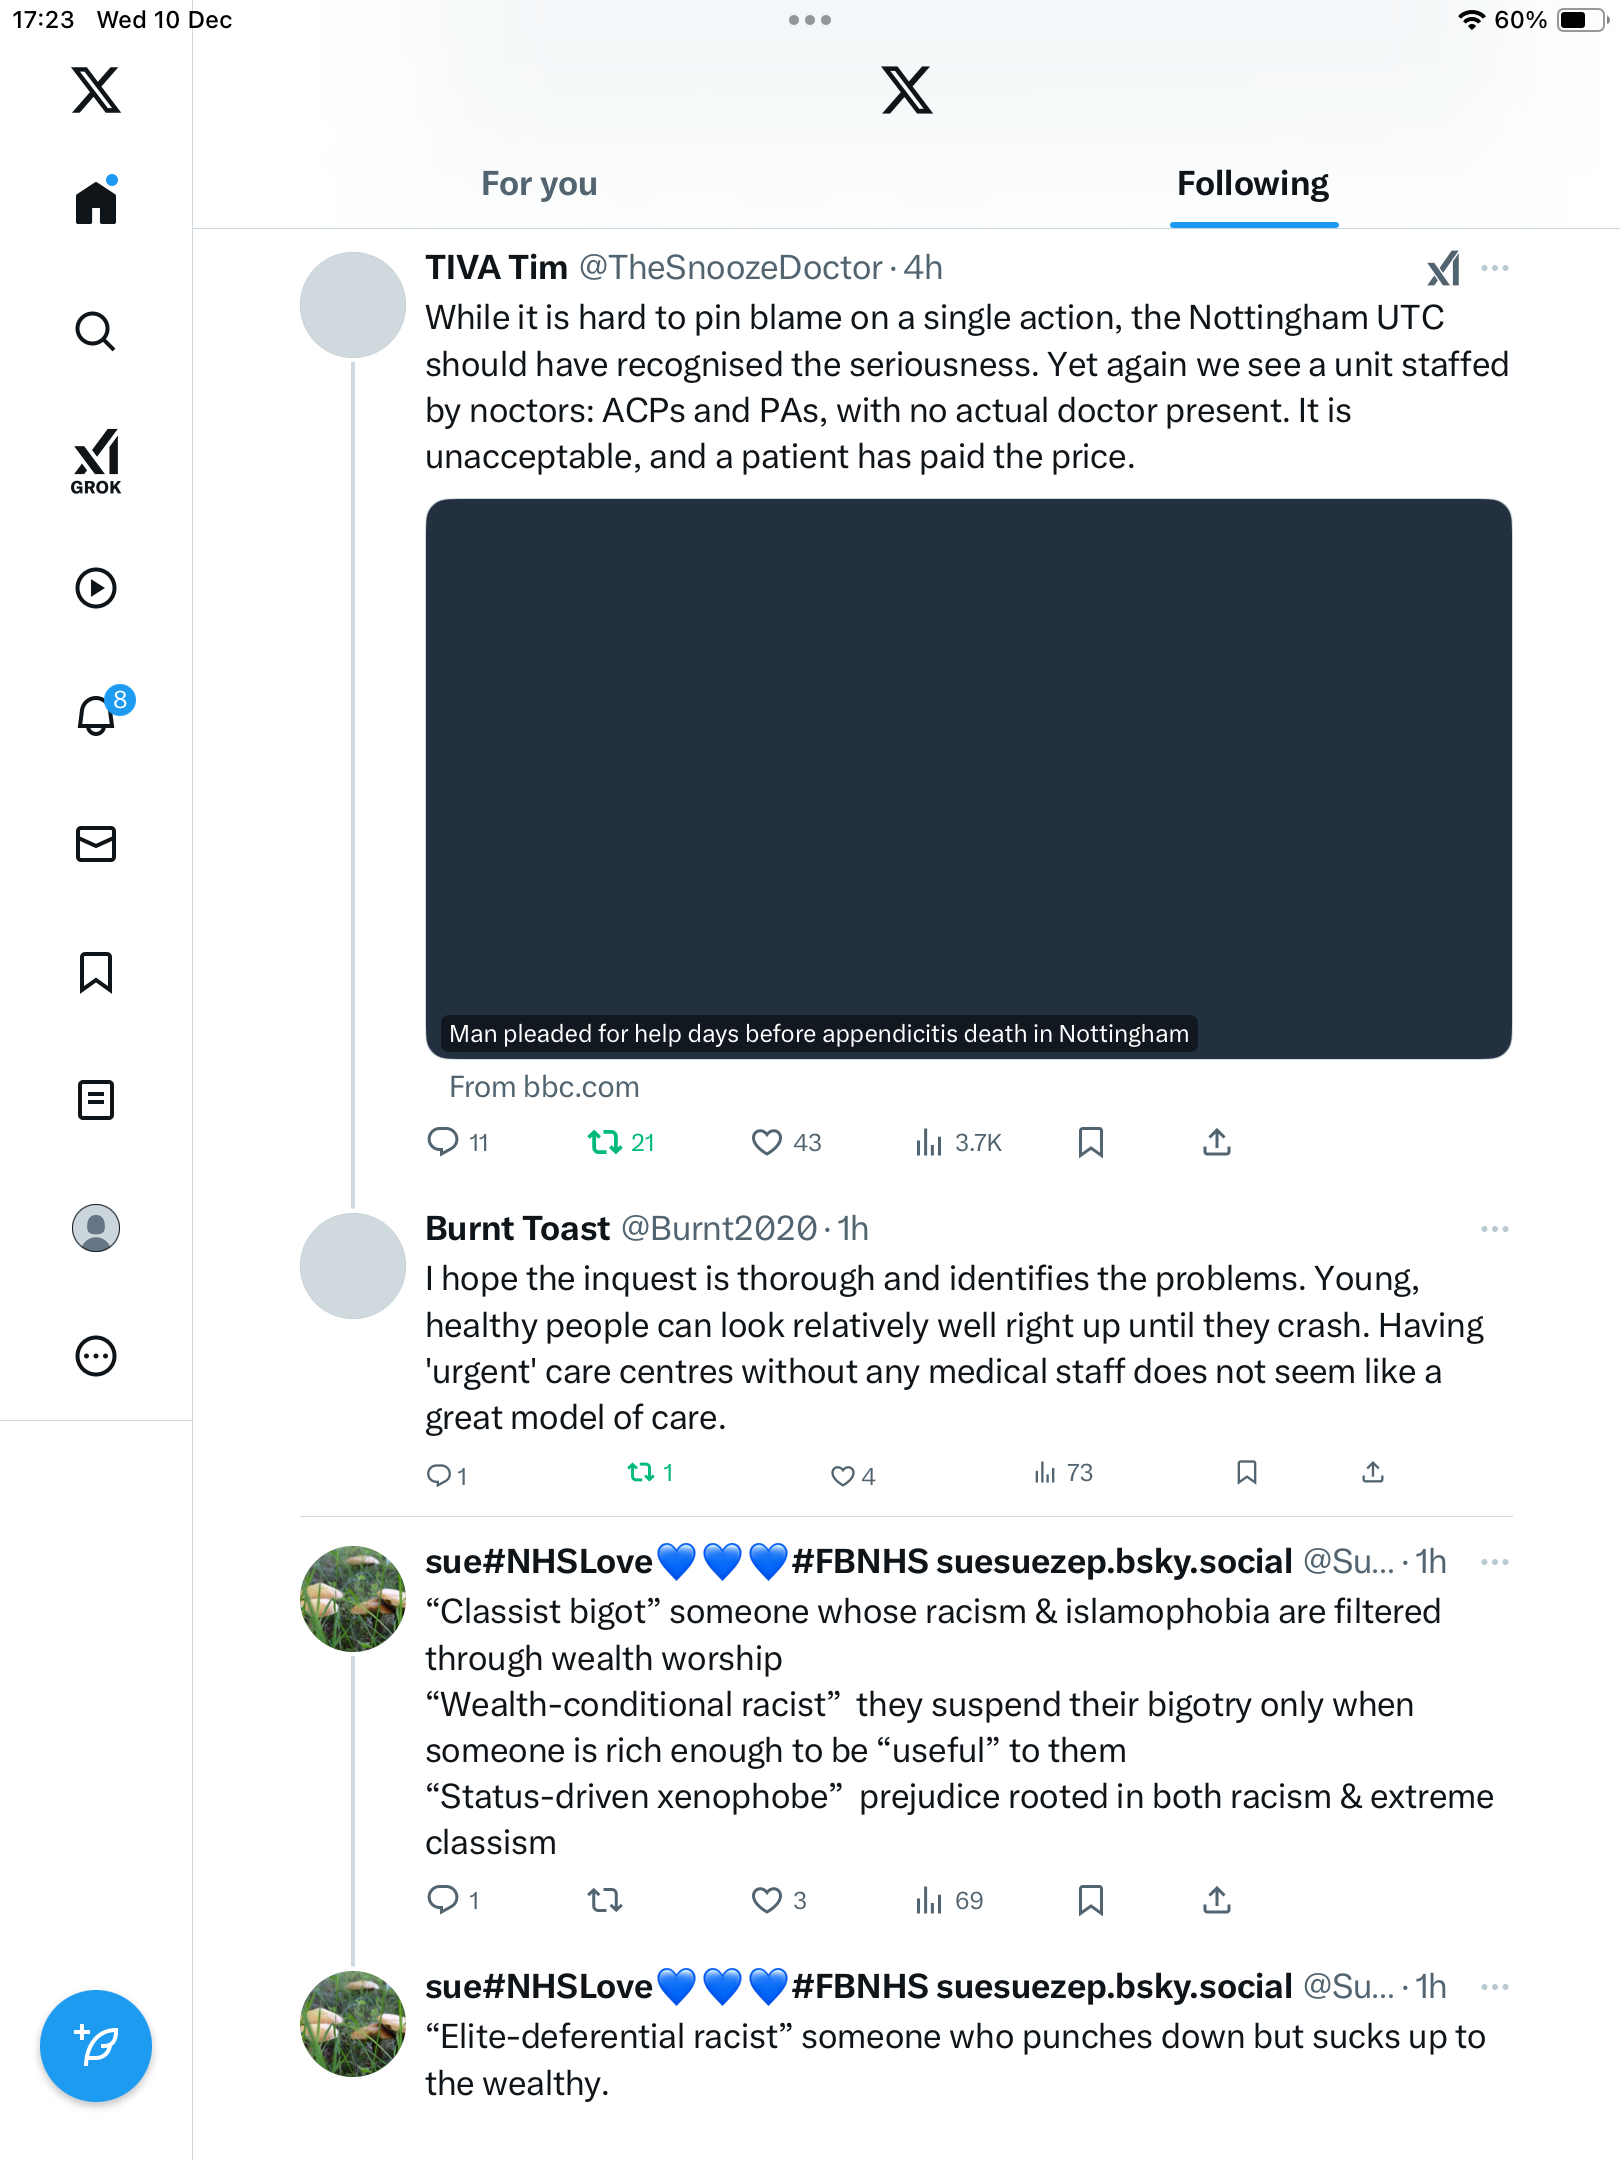Bookmark Burnt Toast's reply

click(x=1246, y=1473)
